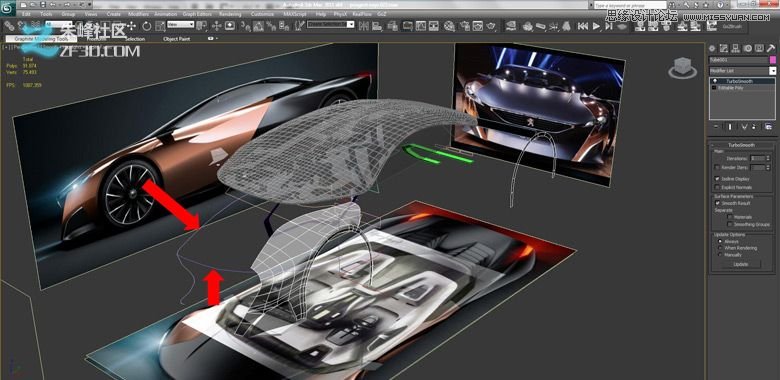Image resolution: width=780 pixels, height=380 pixels.
Task: Click the Iterations spinner arrows
Action: (x=768, y=158)
